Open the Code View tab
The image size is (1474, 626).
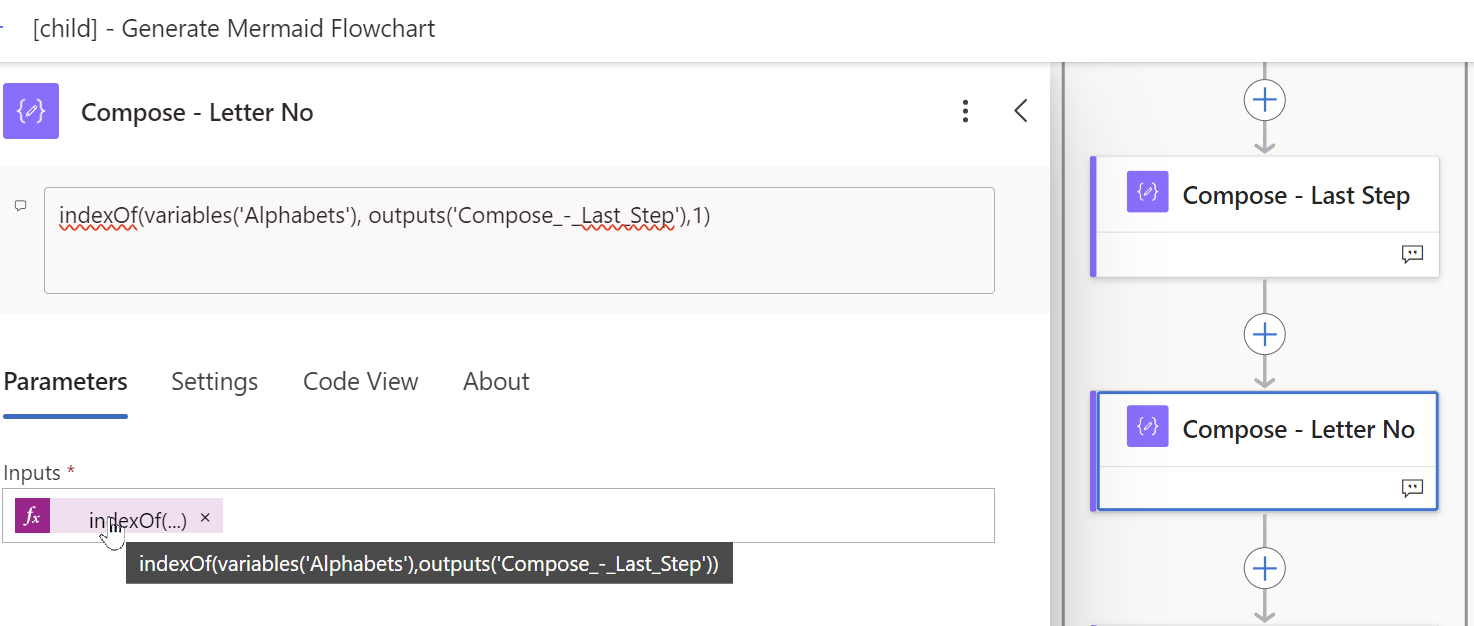pyautogui.click(x=360, y=381)
